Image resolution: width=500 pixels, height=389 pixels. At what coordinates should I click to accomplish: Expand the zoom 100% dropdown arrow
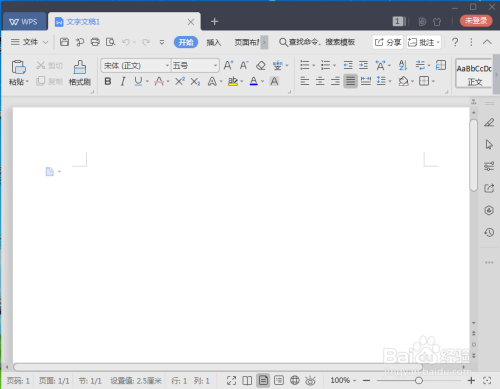354,381
